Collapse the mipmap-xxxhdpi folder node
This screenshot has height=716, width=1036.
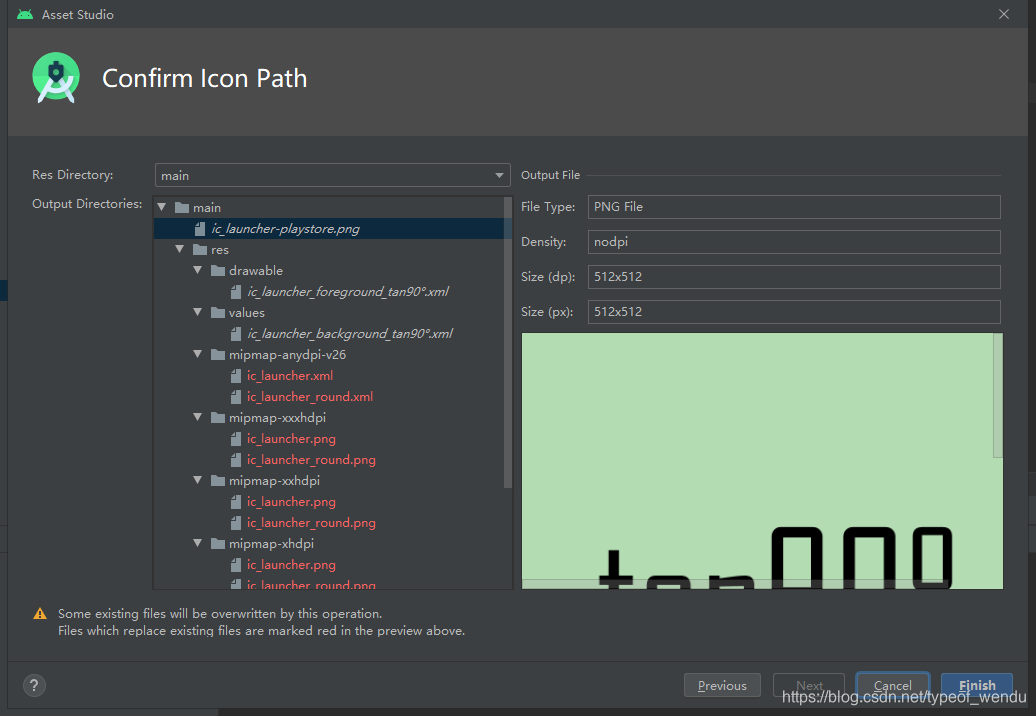coord(198,417)
